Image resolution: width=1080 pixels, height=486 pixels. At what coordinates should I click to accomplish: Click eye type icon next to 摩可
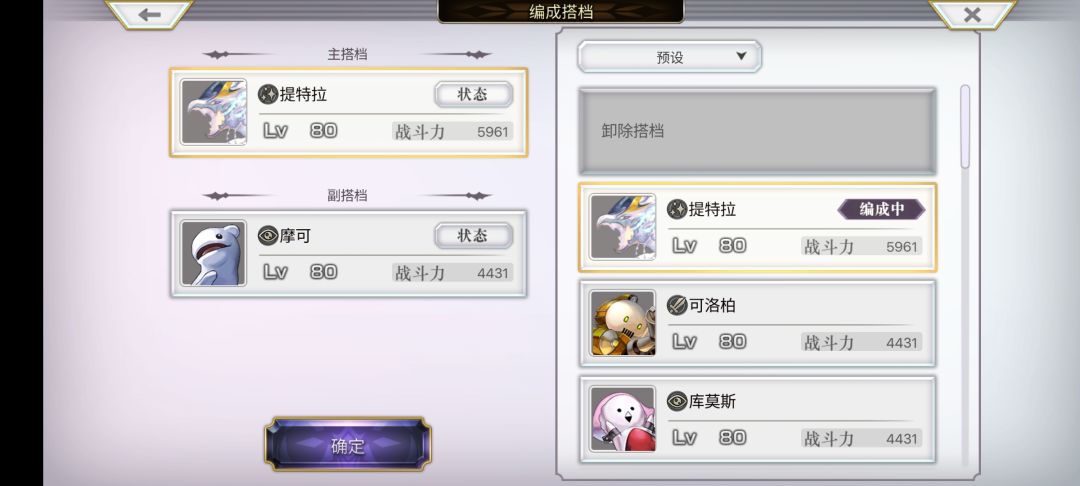268,236
